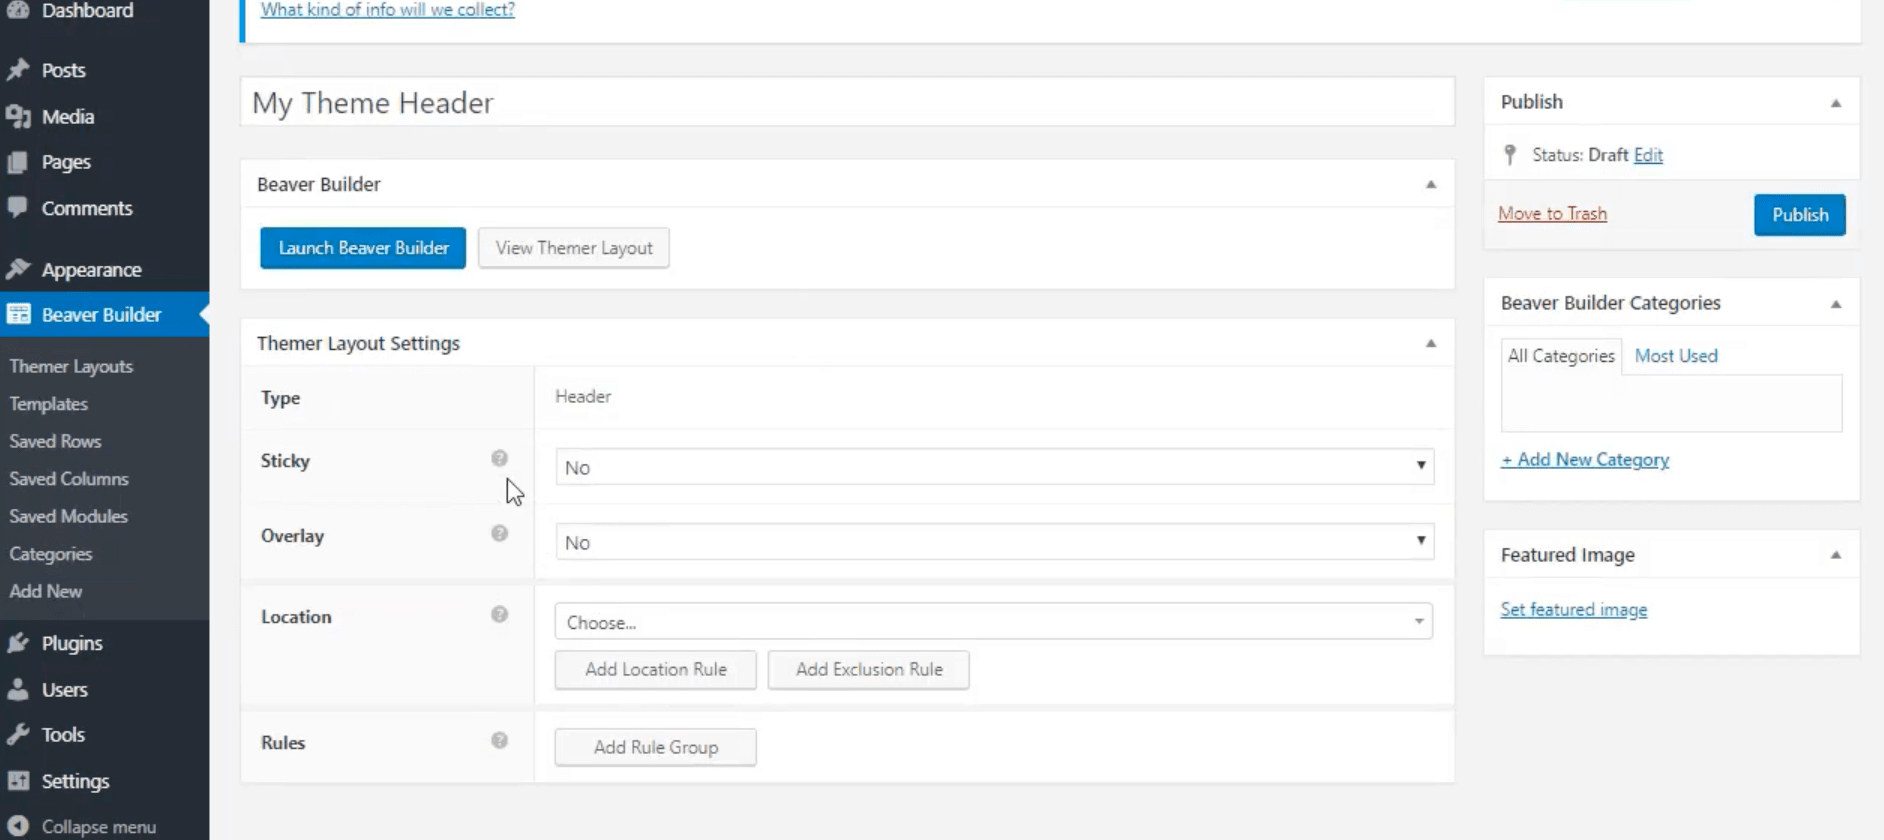Click the Posts pushpin icon
Image resolution: width=1884 pixels, height=840 pixels.
[x=18, y=70]
